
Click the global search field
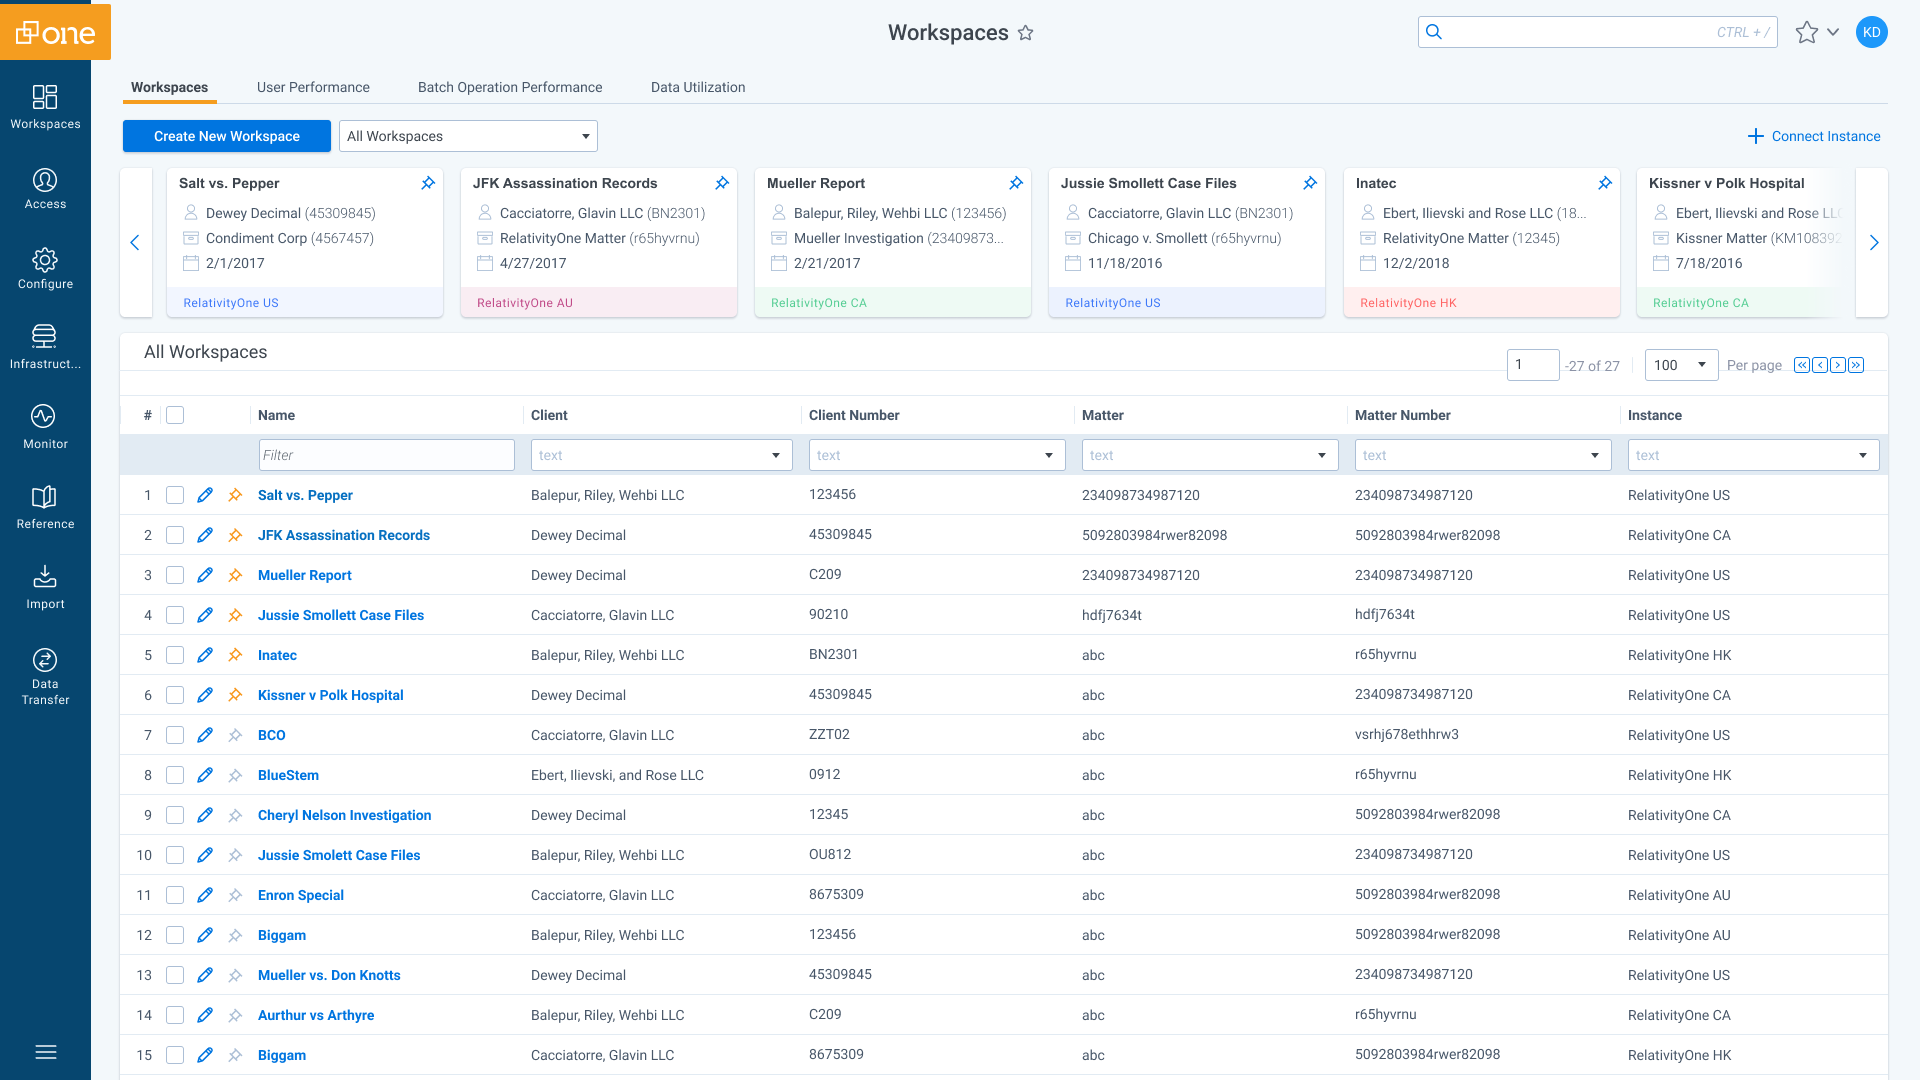pyautogui.click(x=1597, y=32)
